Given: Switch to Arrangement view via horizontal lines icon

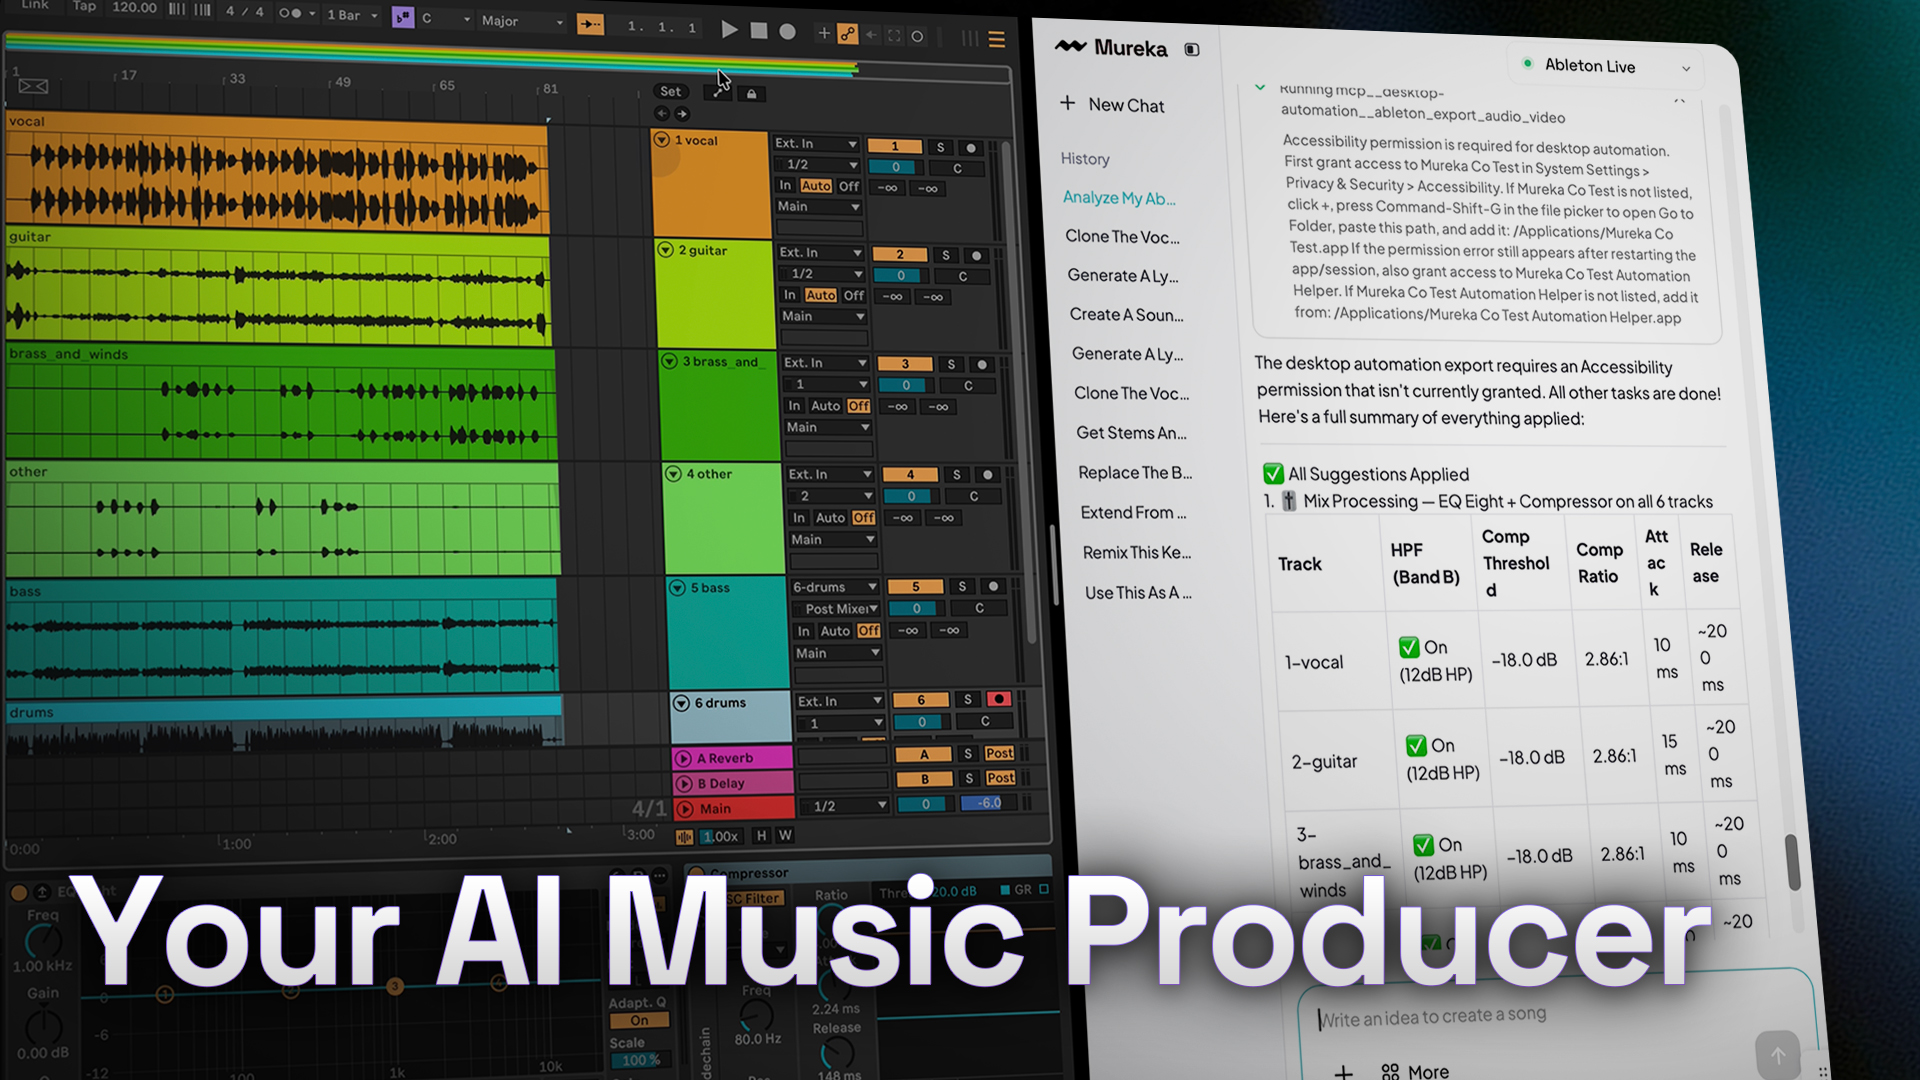Looking at the screenshot, I should pos(997,39).
